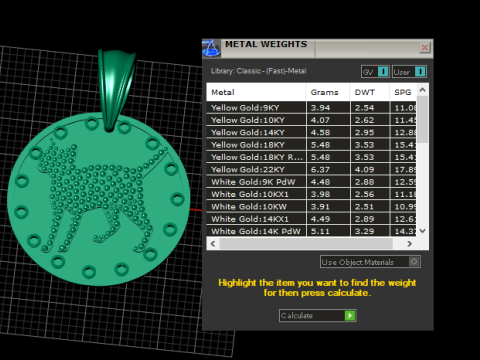Image resolution: width=480 pixels, height=360 pixels.
Task: Click the 3.29 DWT cell
Action: point(370,231)
